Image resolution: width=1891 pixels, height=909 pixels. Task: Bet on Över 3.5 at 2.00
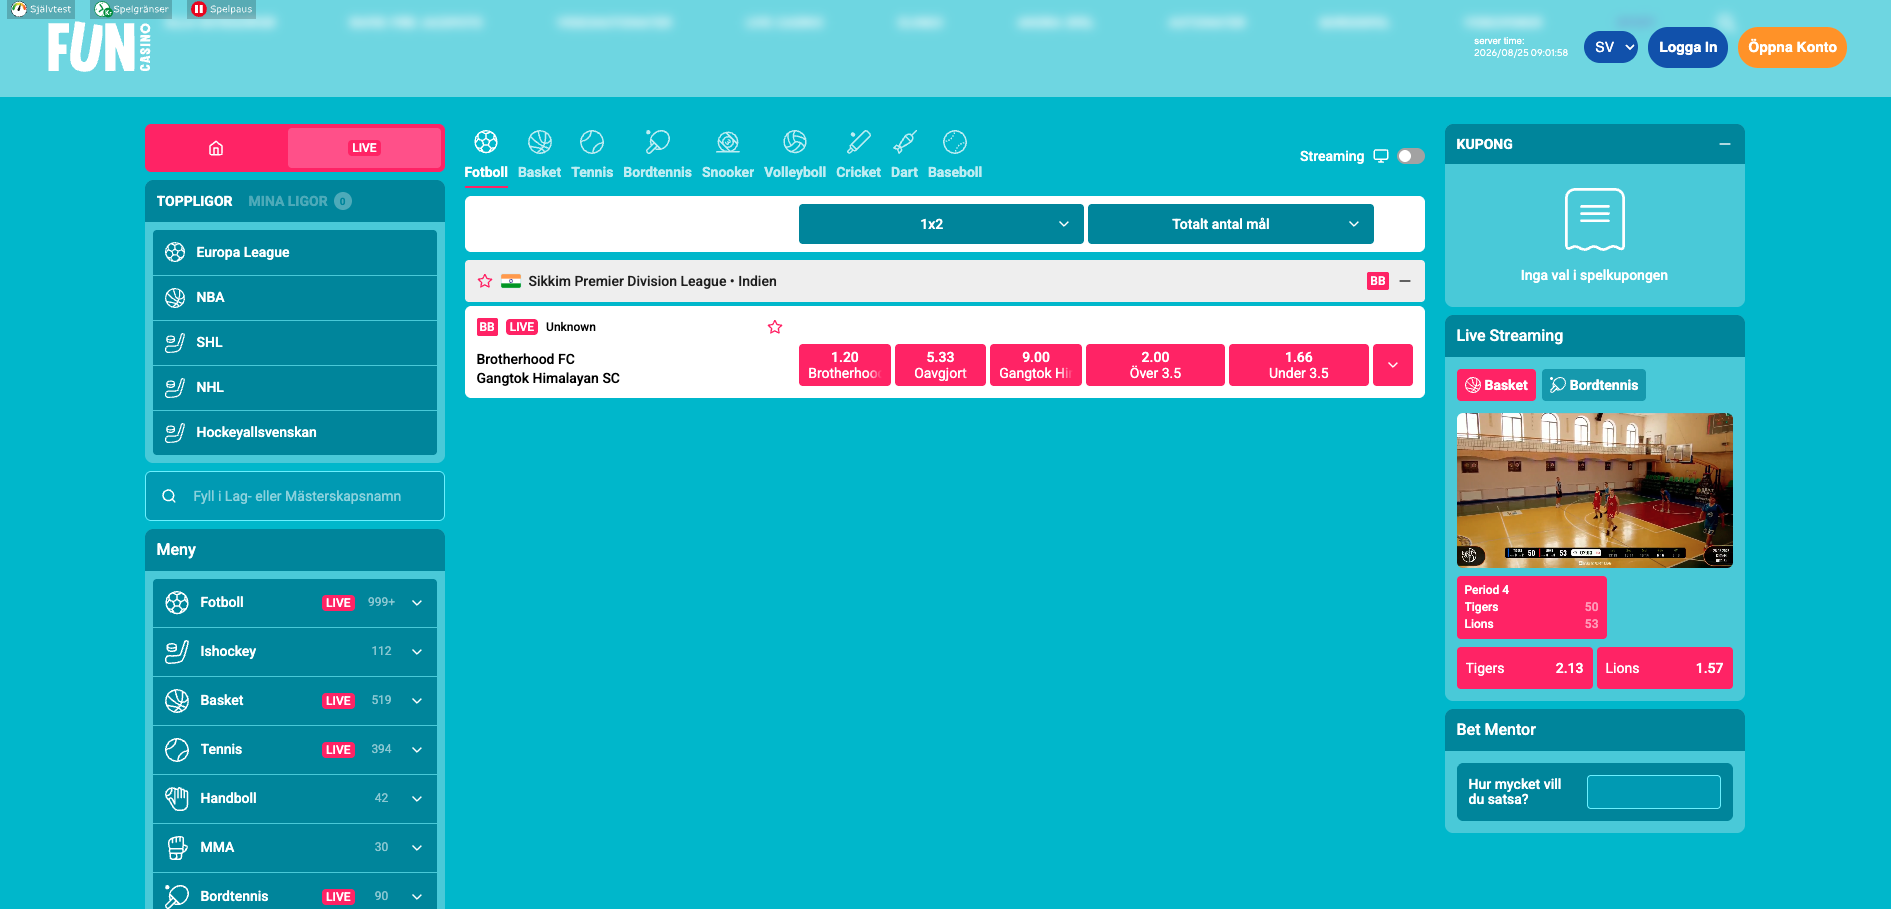pyautogui.click(x=1155, y=365)
